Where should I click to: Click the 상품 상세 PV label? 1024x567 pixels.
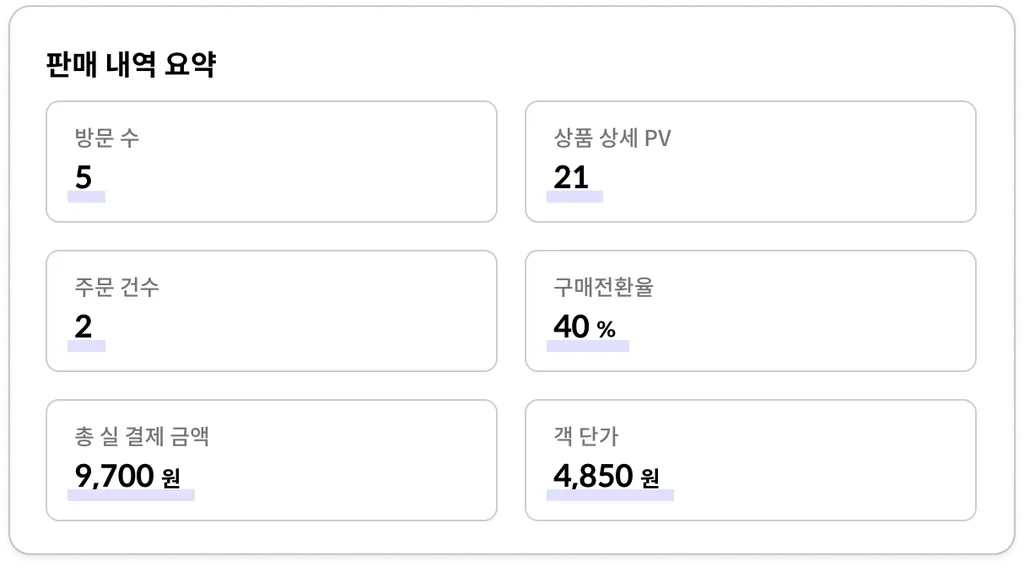click(612, 138)
